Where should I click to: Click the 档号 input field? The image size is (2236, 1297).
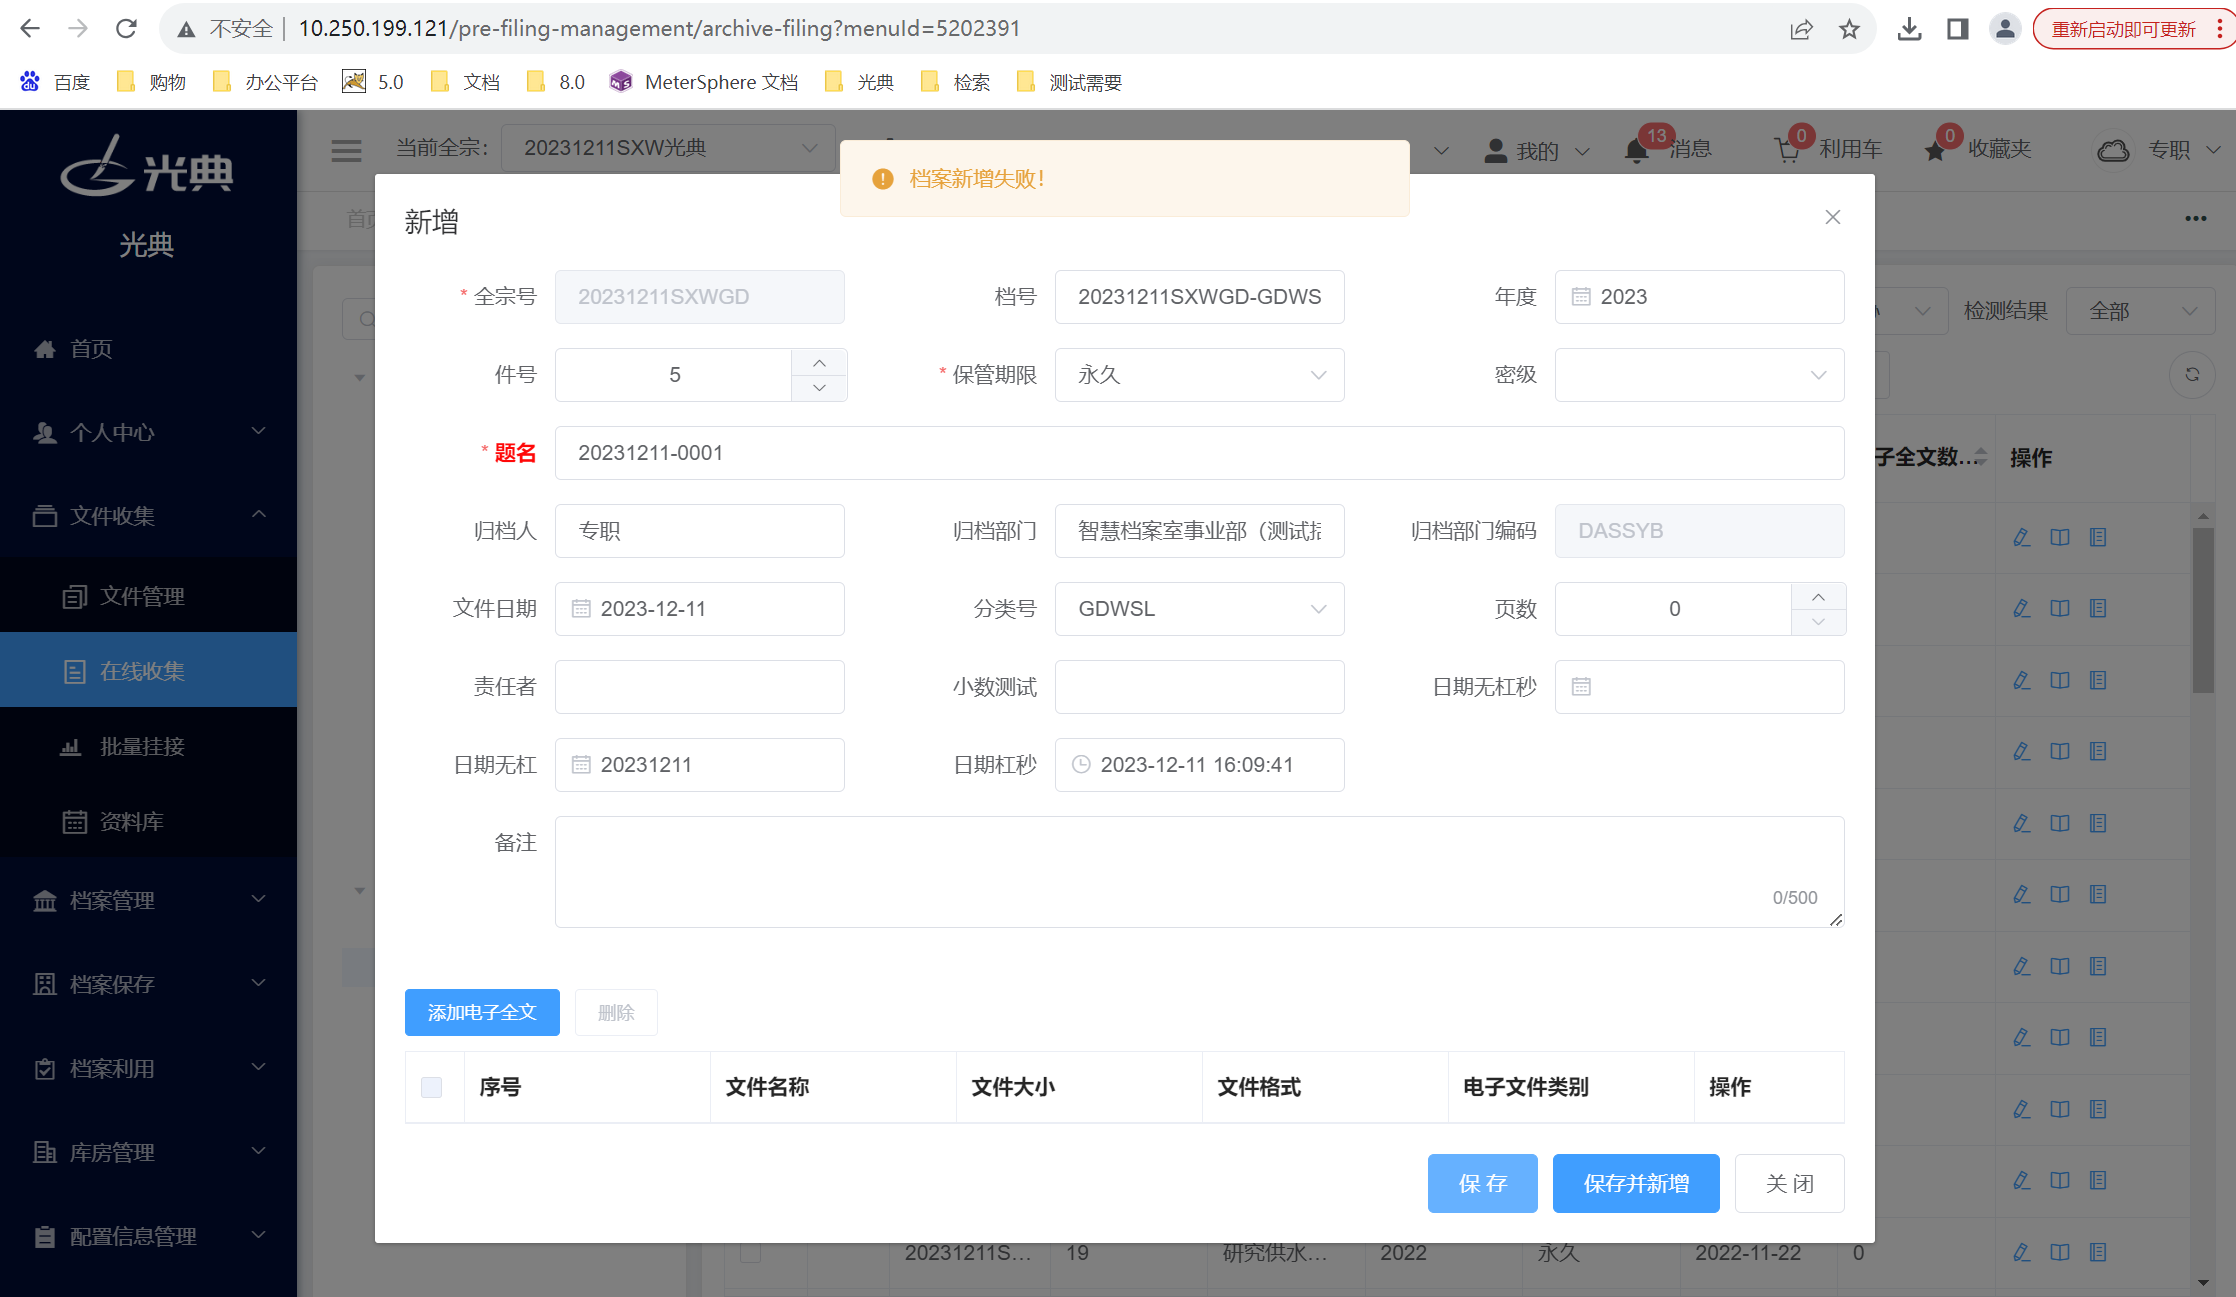pos(1199,297)
